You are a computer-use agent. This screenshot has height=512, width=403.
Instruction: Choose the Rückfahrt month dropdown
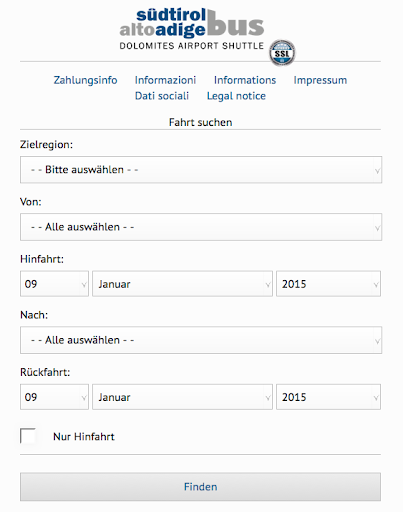pos(182,397)
